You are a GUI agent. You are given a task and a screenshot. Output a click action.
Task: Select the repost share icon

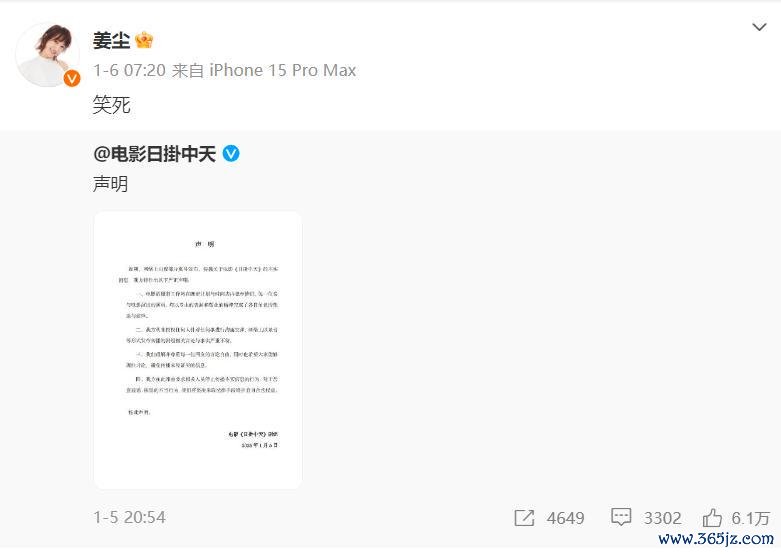[x=524, y=518]
